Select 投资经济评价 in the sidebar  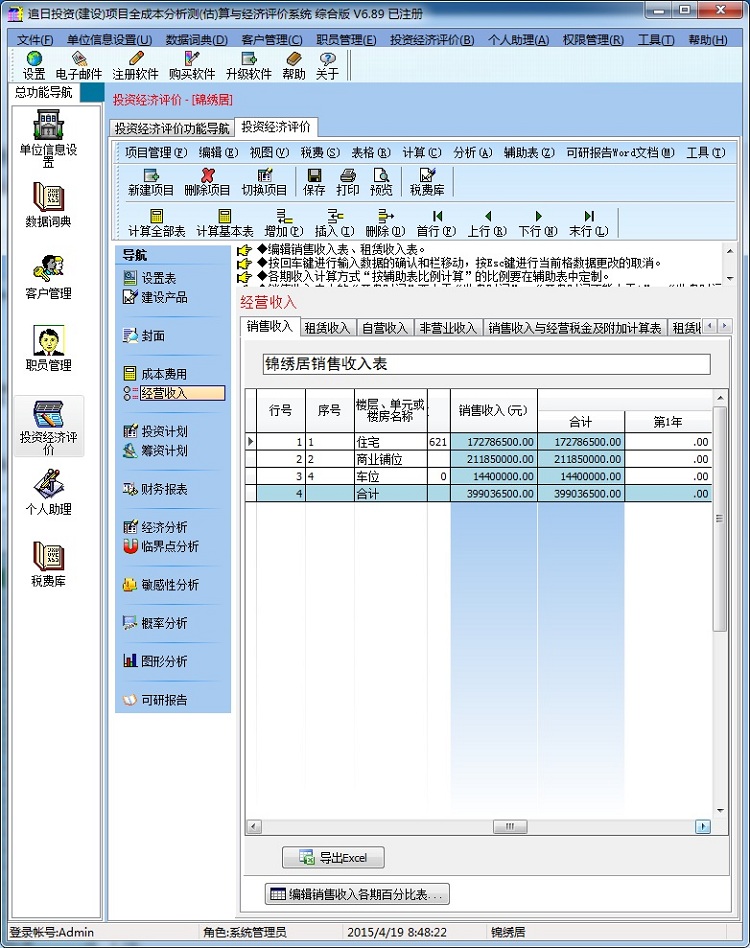click(x=48, y=426)
